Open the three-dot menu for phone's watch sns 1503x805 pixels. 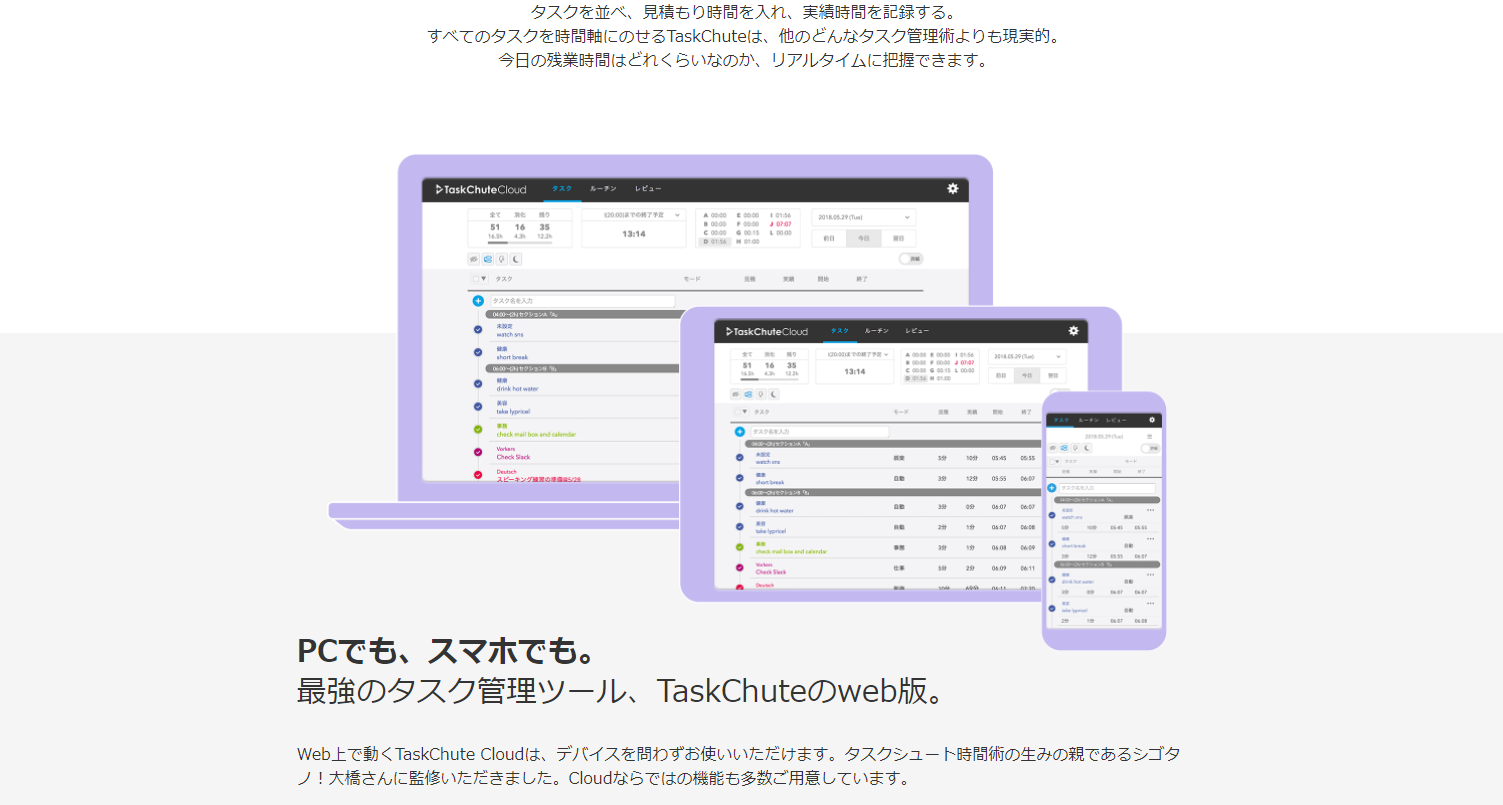coord(1150,510)
